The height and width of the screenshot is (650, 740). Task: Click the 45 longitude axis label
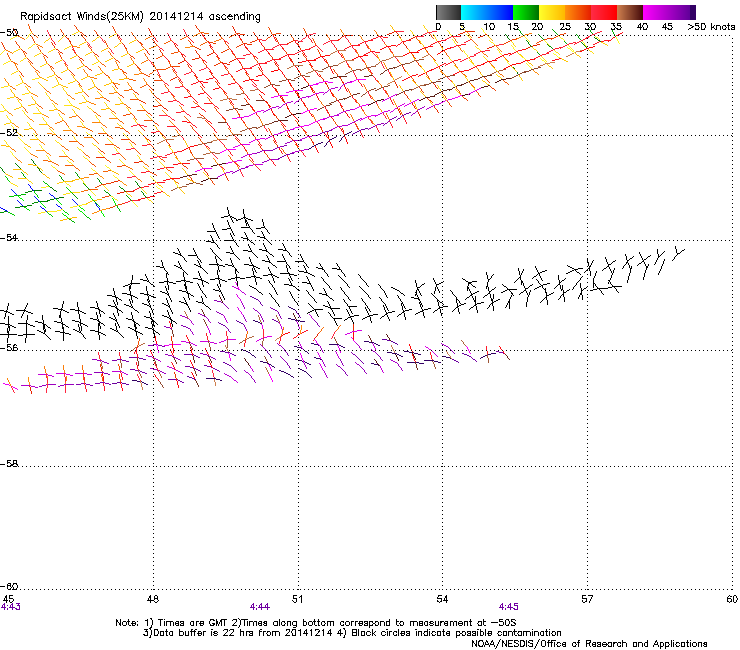[8, 599]
